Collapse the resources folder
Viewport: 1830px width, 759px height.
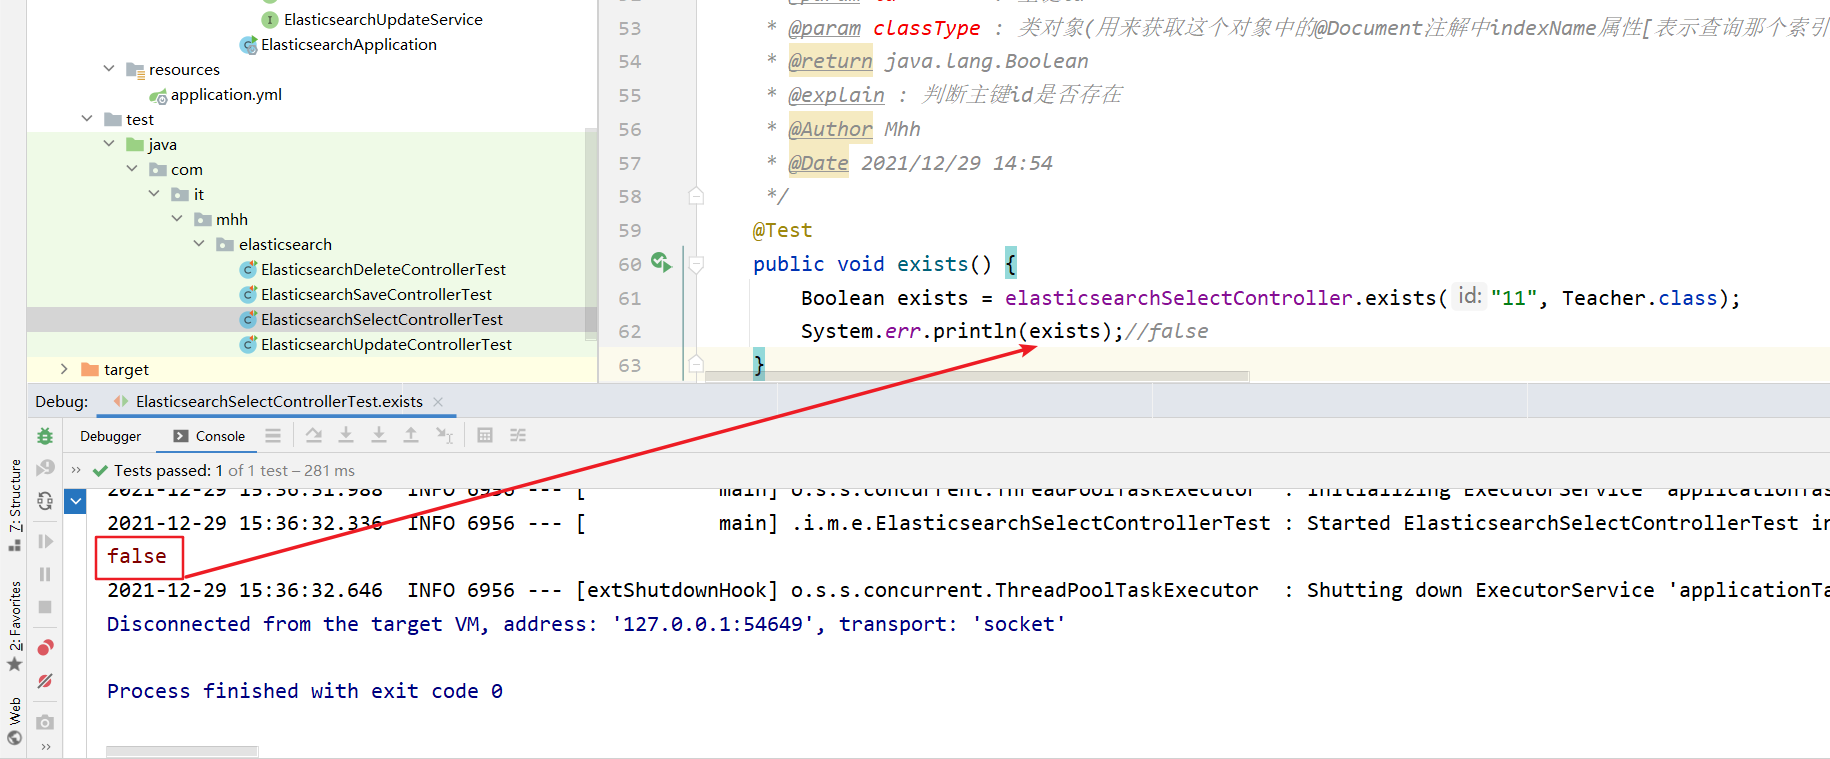point(109,69)
